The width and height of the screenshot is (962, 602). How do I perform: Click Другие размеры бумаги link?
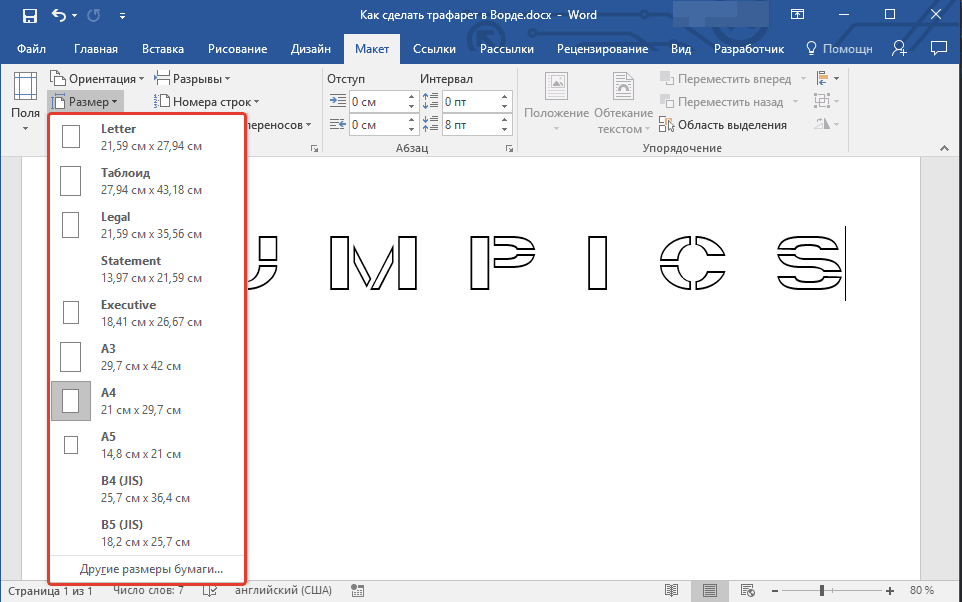pyautogui.click(x=151, y=569)
